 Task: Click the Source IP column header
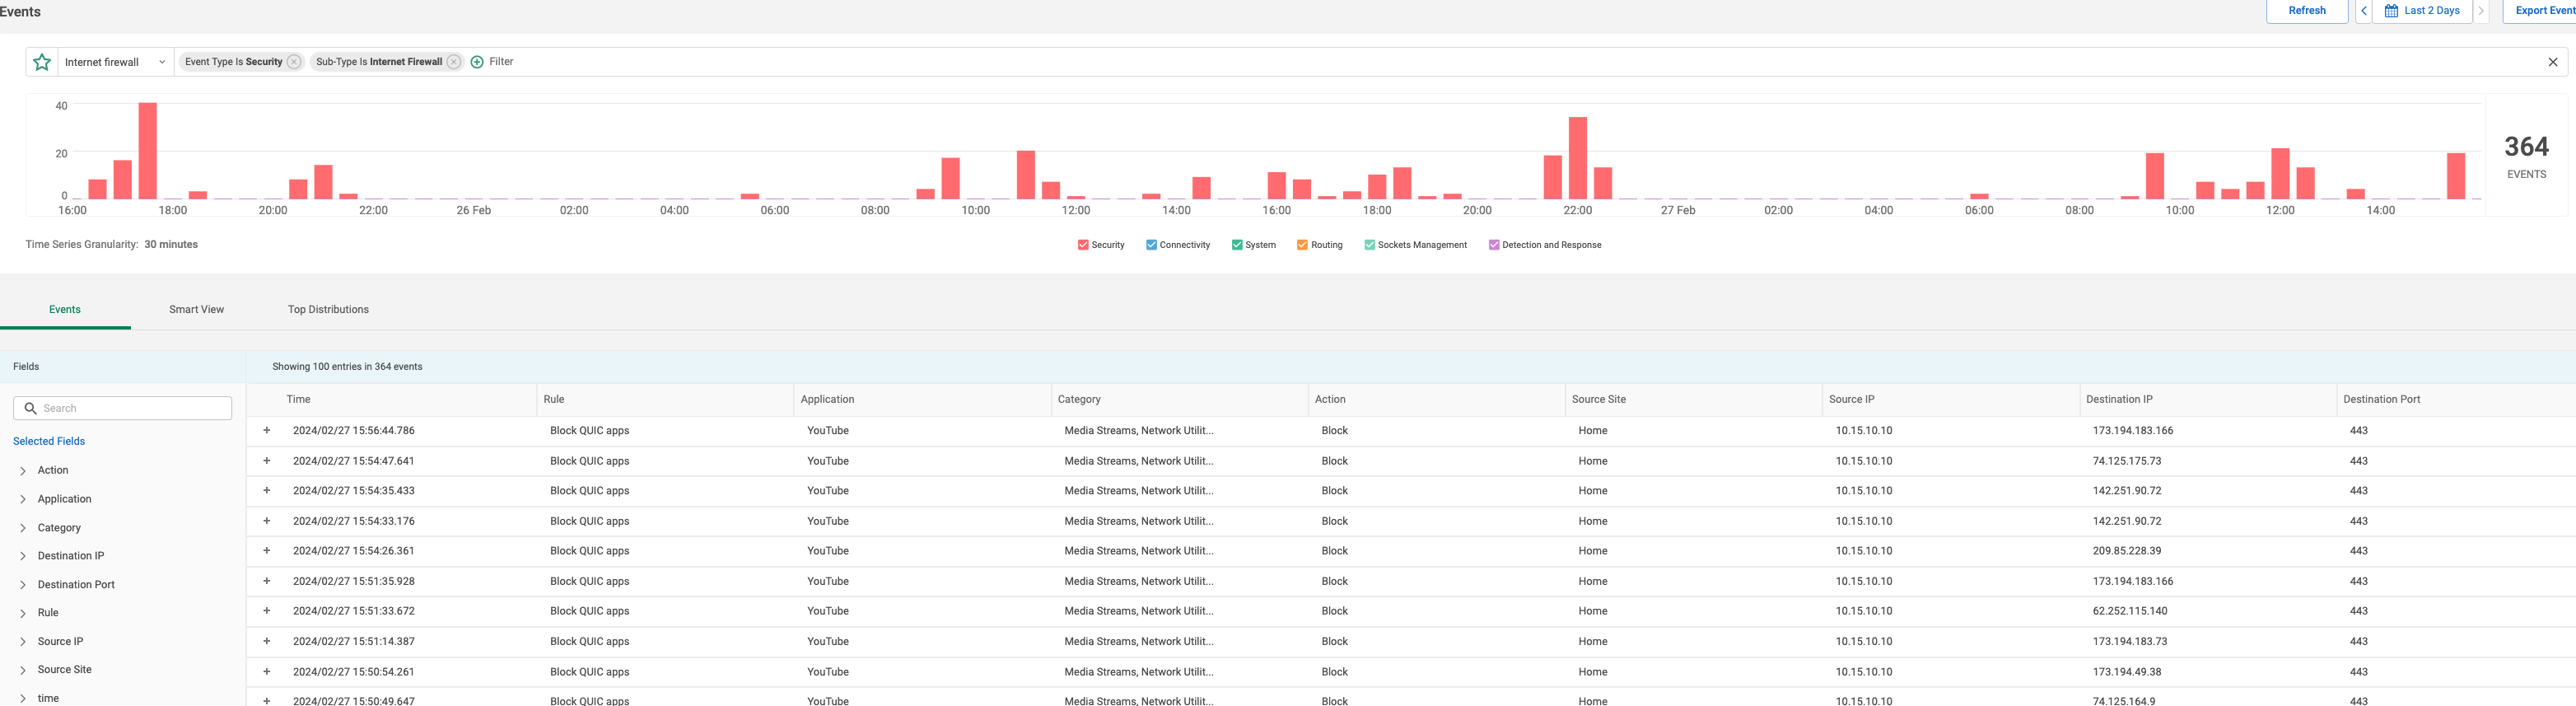(x=1851, y=400)
